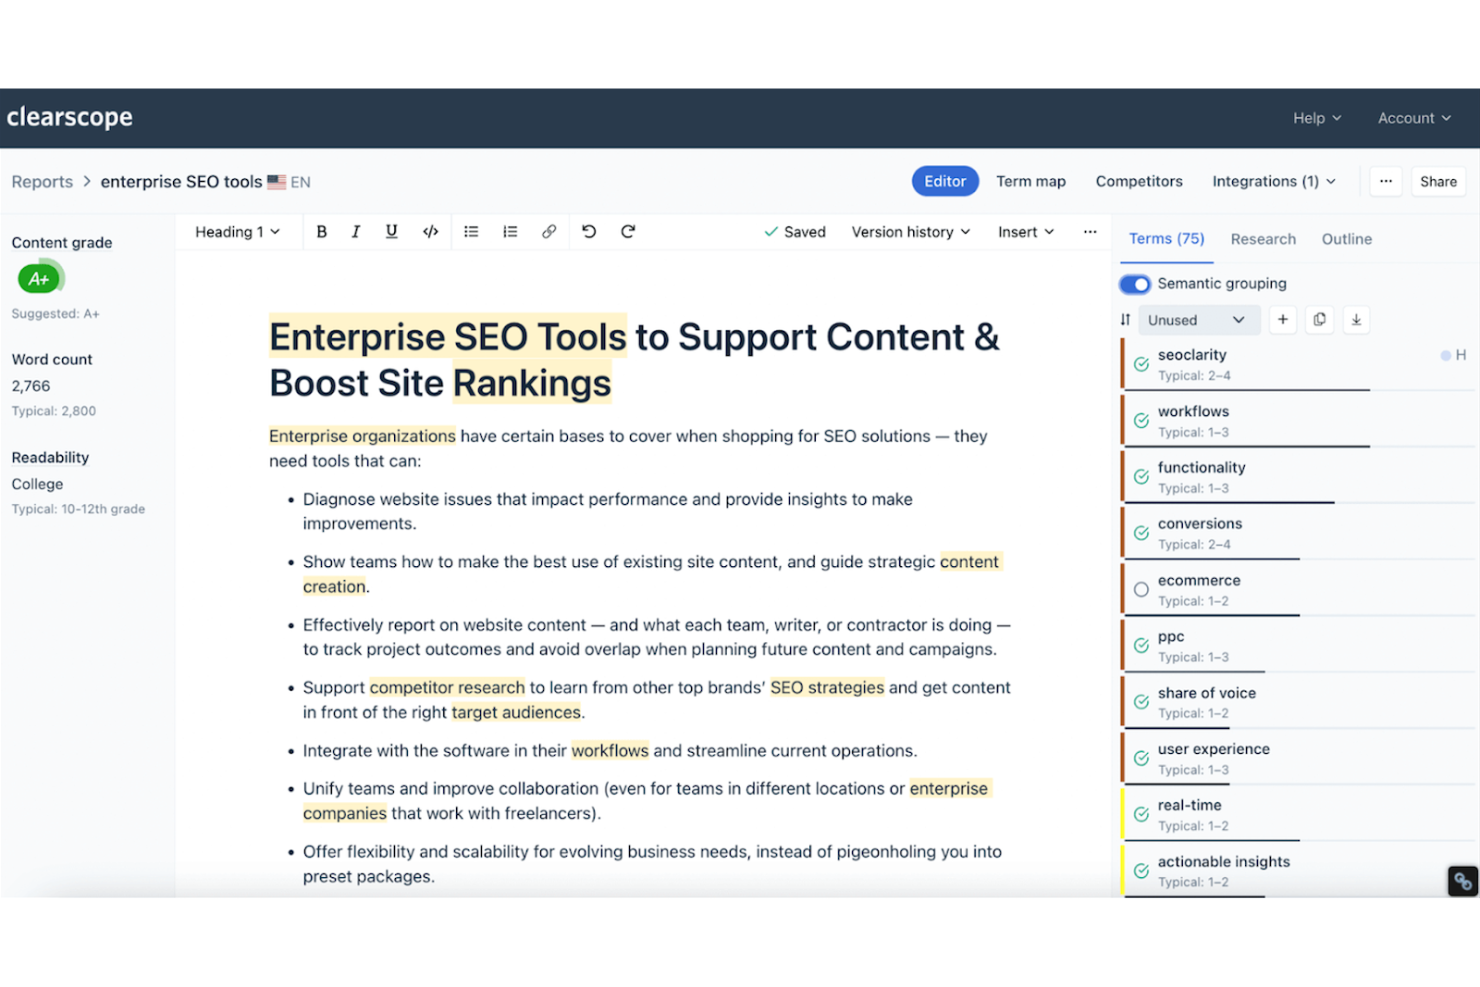The image size is (1480, 987).
Task: Click the enterprise SEO tools breadcrumb title
Action: [x=181, y=182]
